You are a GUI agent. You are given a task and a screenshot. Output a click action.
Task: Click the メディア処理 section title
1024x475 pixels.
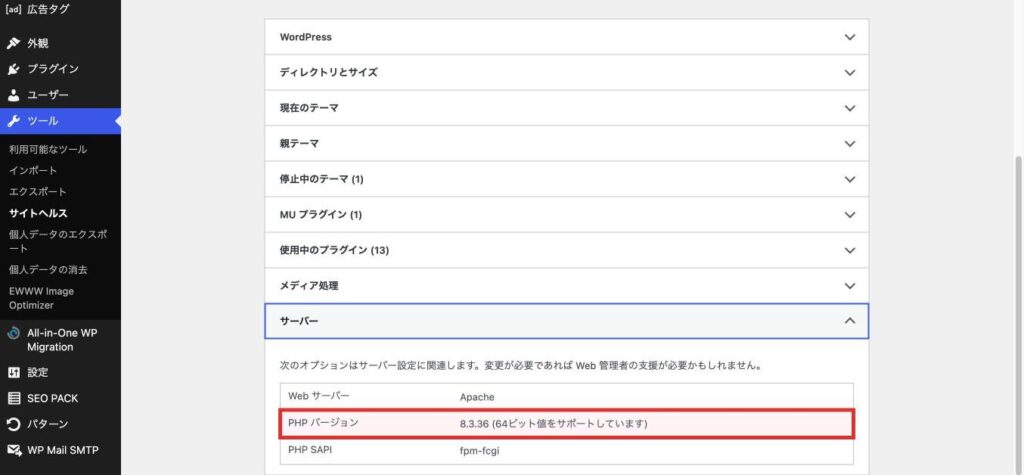309,286
